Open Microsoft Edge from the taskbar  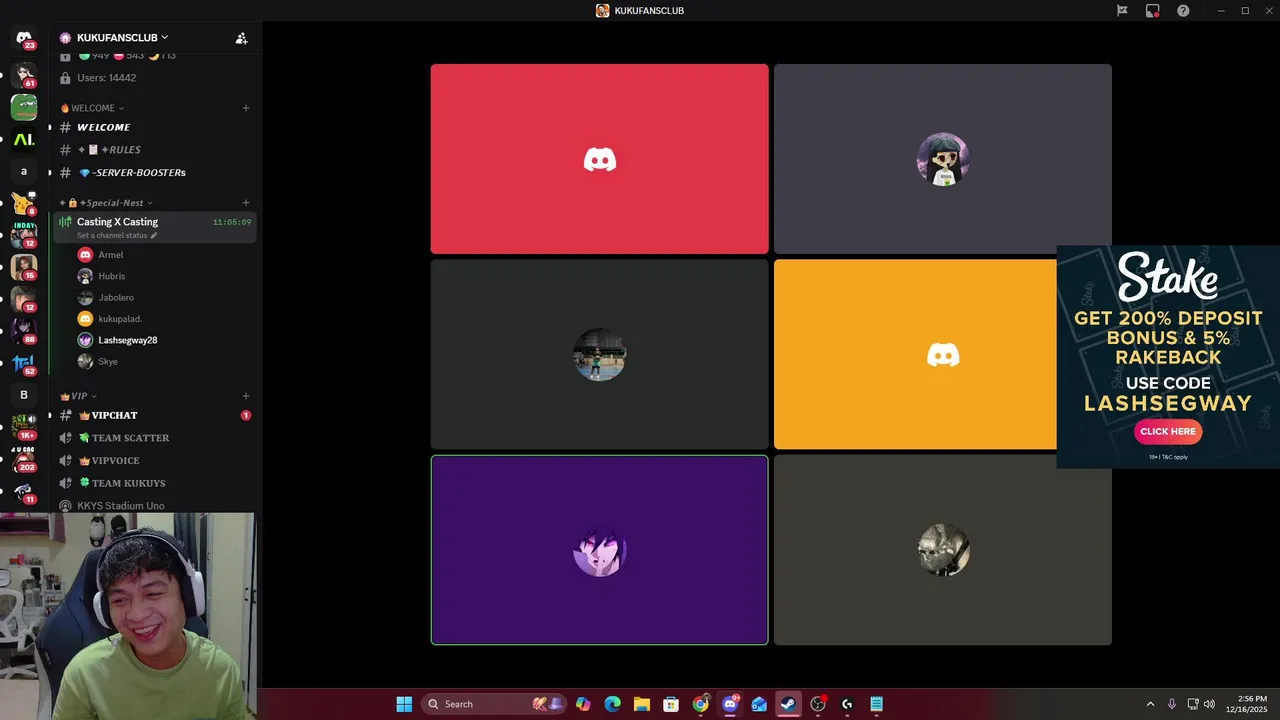(612, 704)
